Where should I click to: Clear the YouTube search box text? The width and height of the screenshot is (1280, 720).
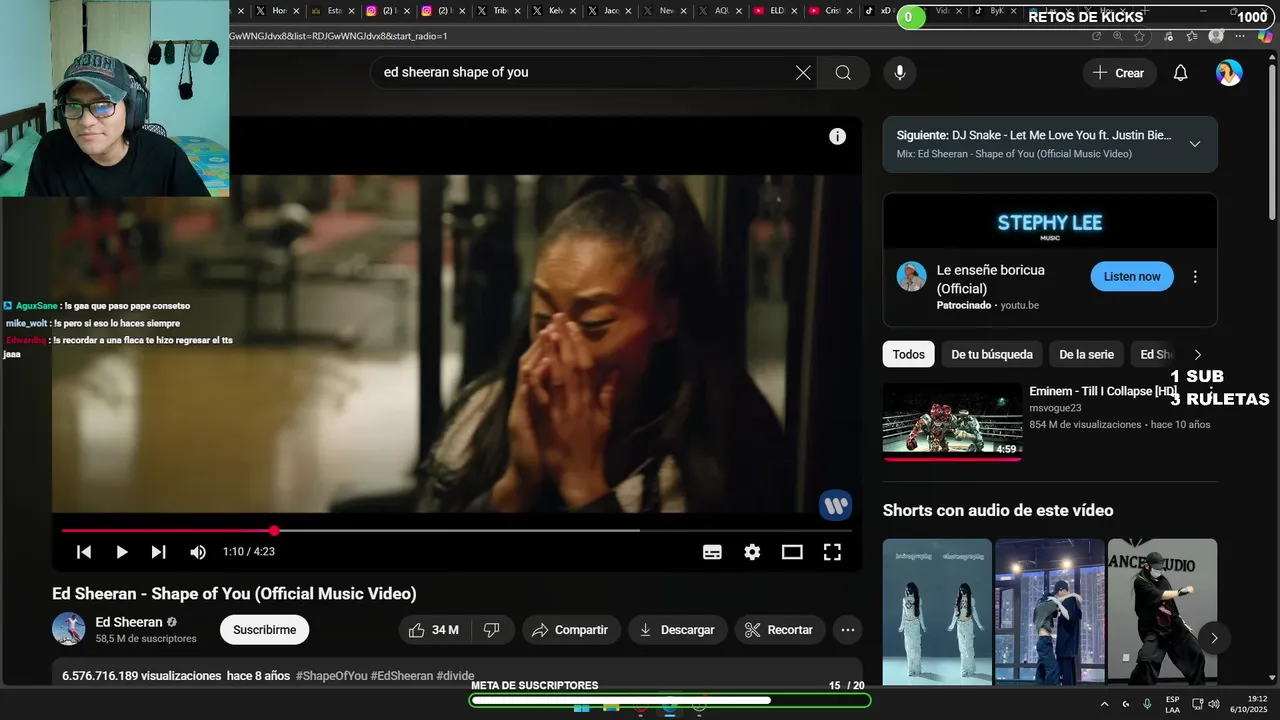pyautogui.click(x=803, y=73)
